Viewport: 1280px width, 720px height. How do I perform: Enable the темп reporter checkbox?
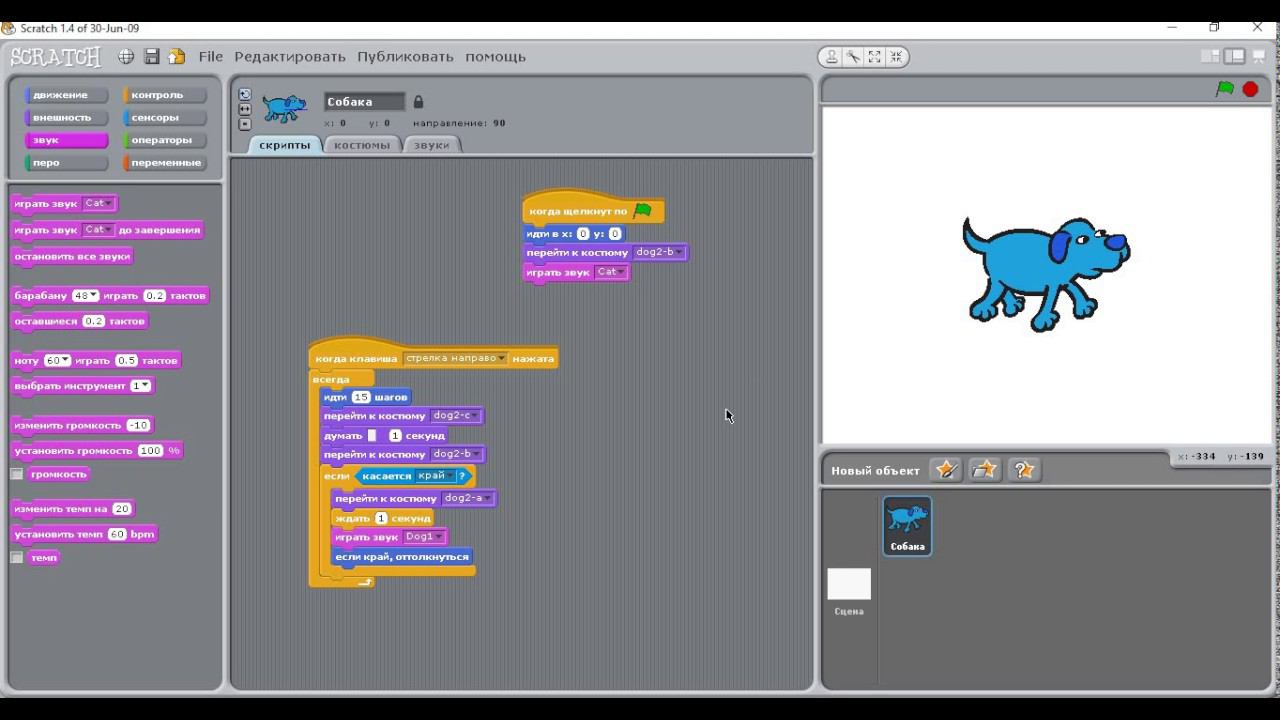17,557
